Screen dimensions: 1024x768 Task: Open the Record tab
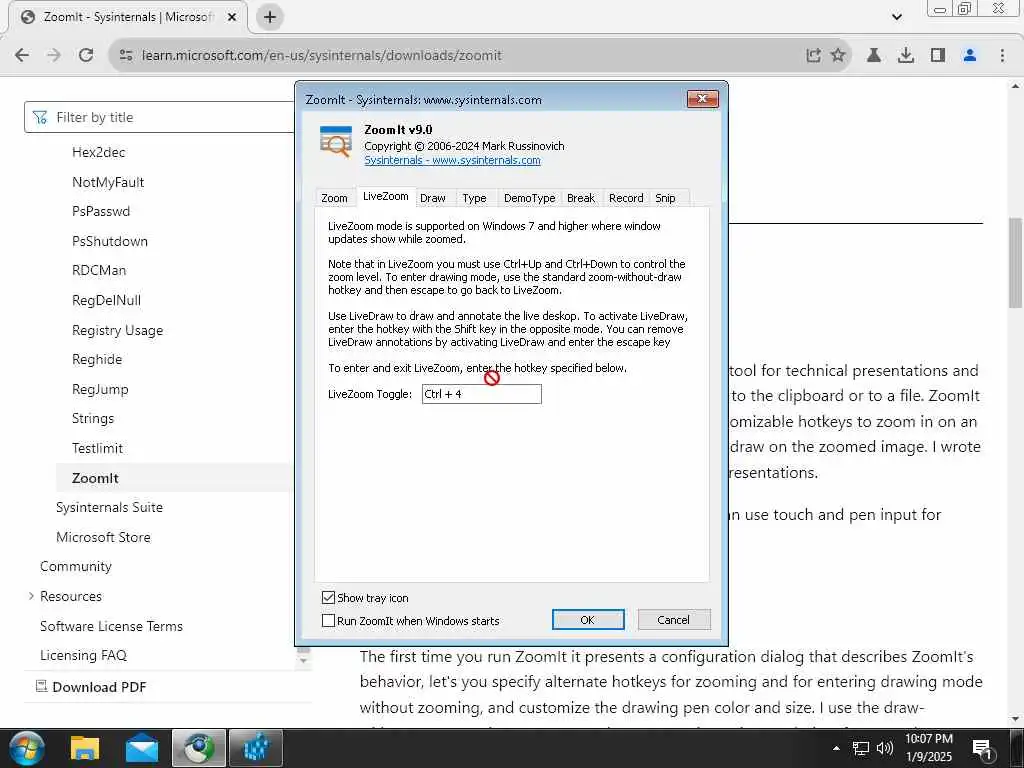coord(626,198)
